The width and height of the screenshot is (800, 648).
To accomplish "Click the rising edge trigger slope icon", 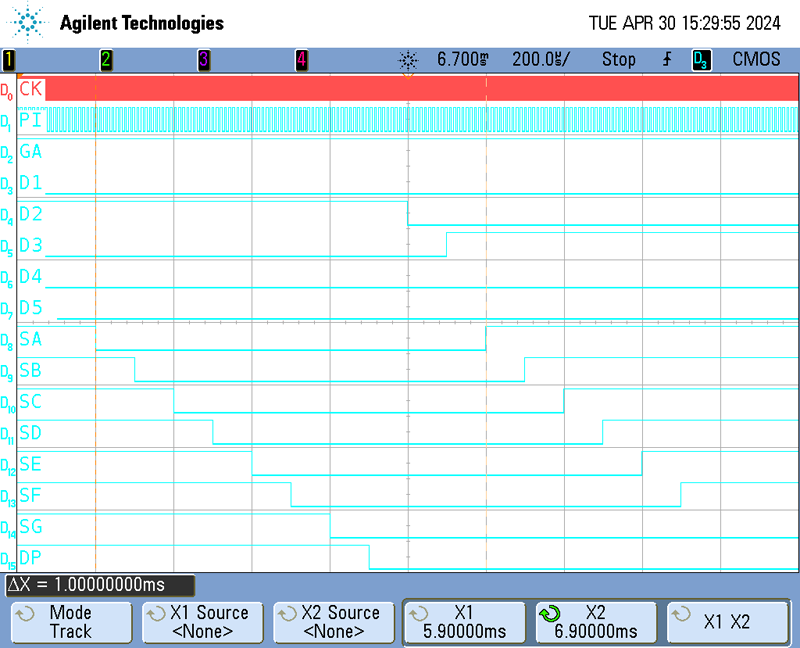I will [x=667, y=60].
